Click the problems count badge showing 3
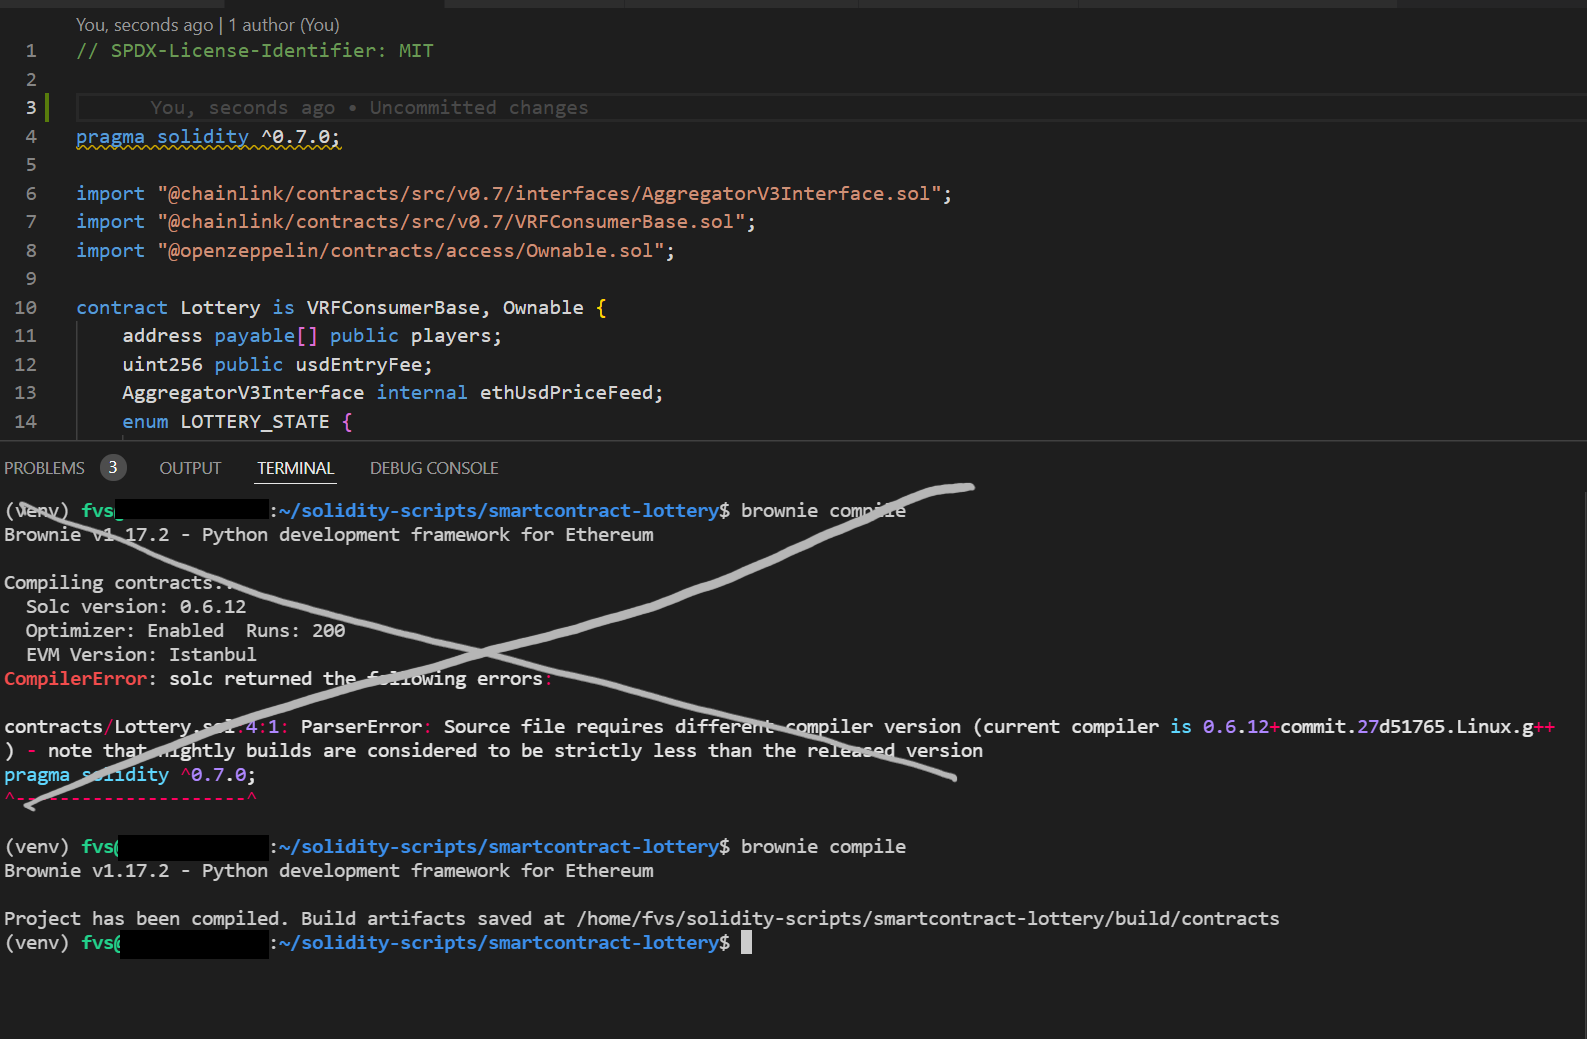Viewport: 1587px width, 1039px height. click(x=113, y=467)
